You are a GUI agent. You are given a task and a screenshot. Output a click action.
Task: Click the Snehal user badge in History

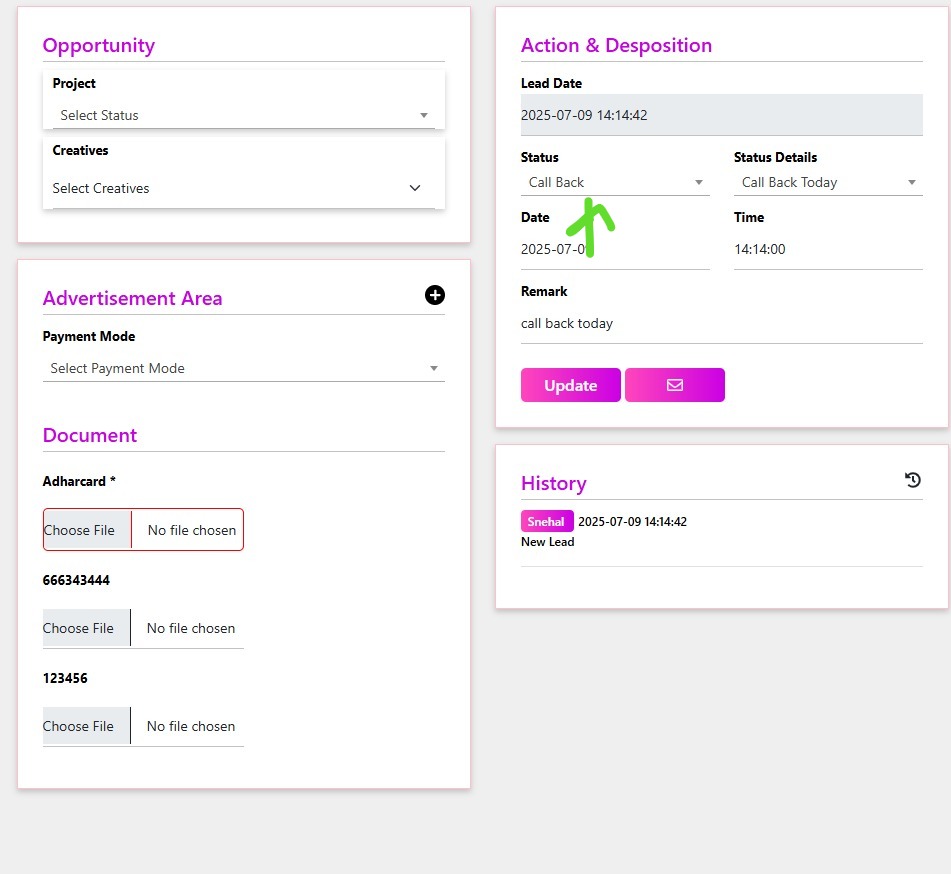(547, 521)
